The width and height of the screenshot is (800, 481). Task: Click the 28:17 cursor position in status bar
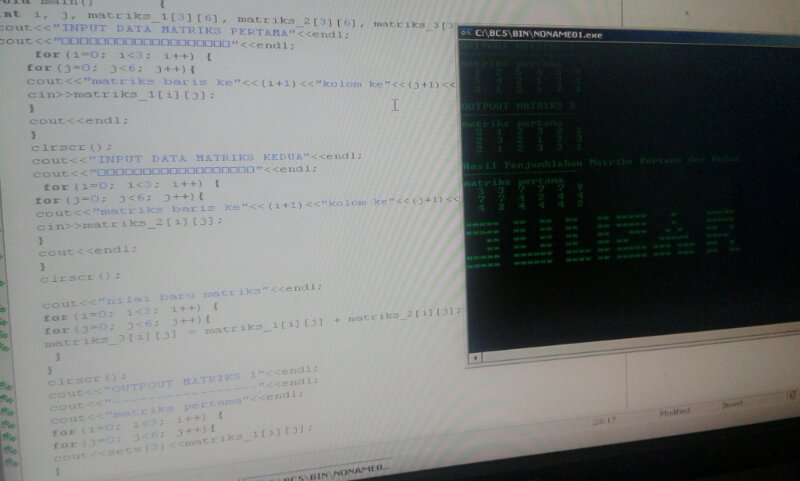(x=605, y=421)
